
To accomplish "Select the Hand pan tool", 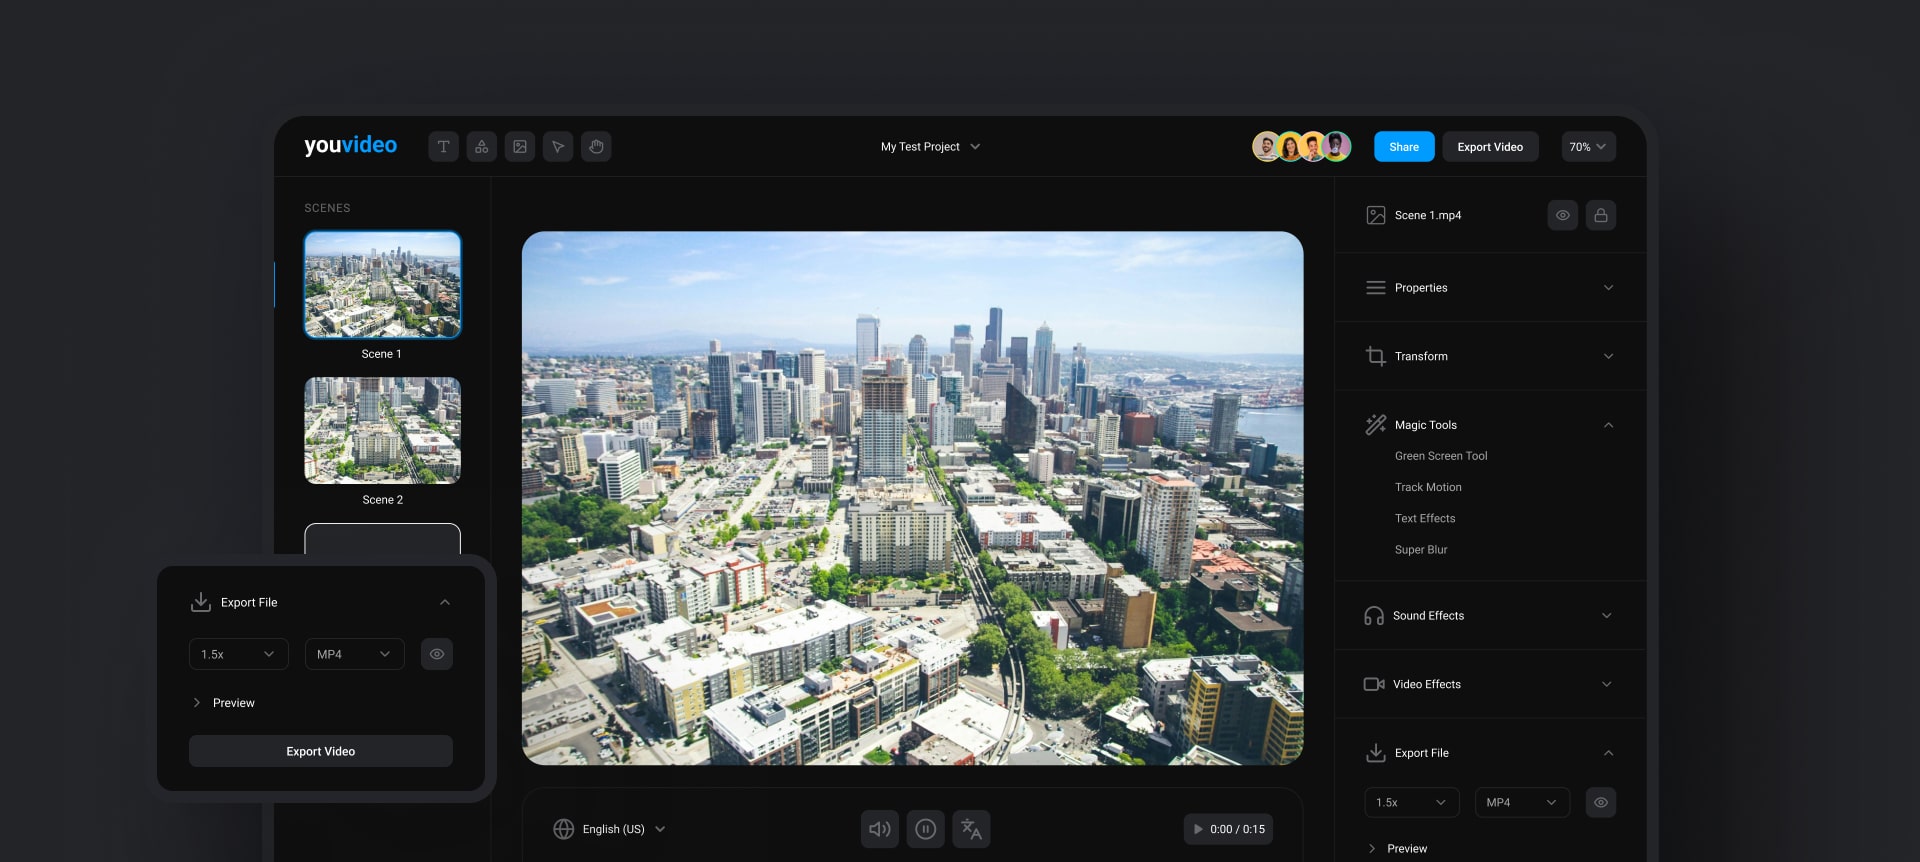I will (x=596, y=146).
